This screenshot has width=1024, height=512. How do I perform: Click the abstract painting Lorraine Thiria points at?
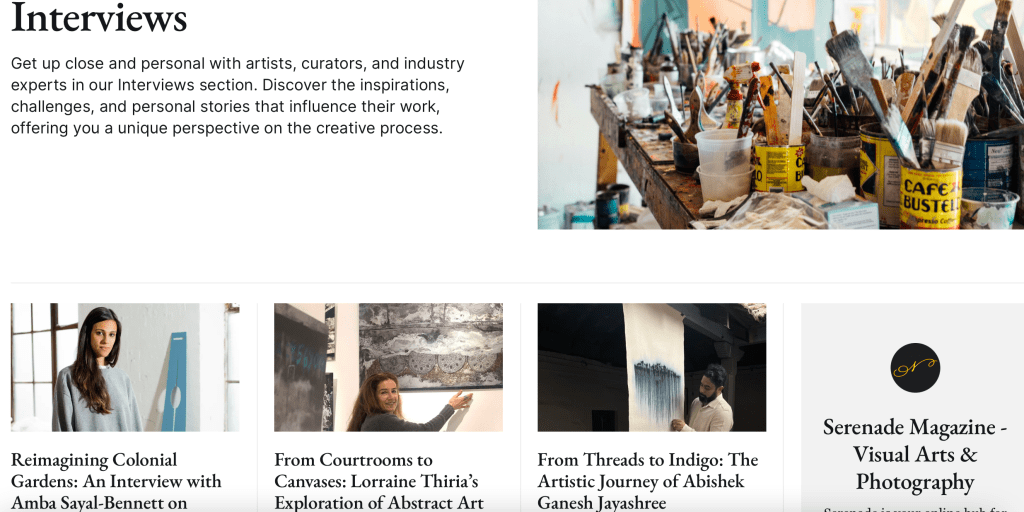[431, 346]
